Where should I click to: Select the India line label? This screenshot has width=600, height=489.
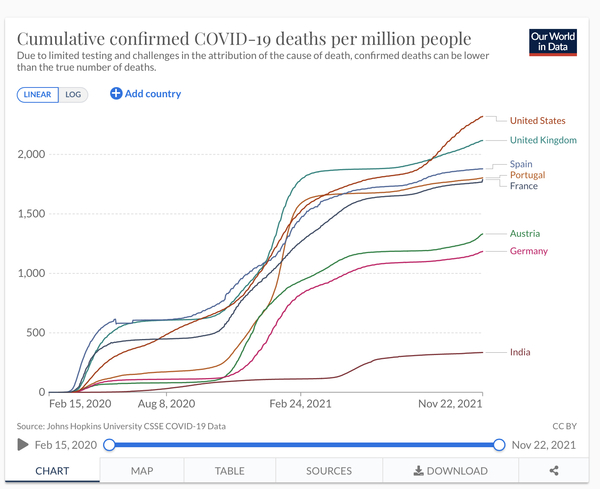pyautogui.click(x=520, y=352)
